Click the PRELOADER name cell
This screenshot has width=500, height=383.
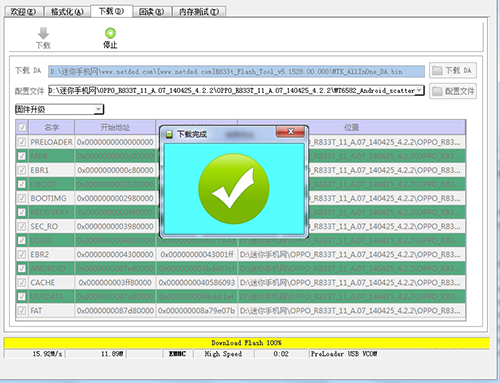click(x=52, y=142)
